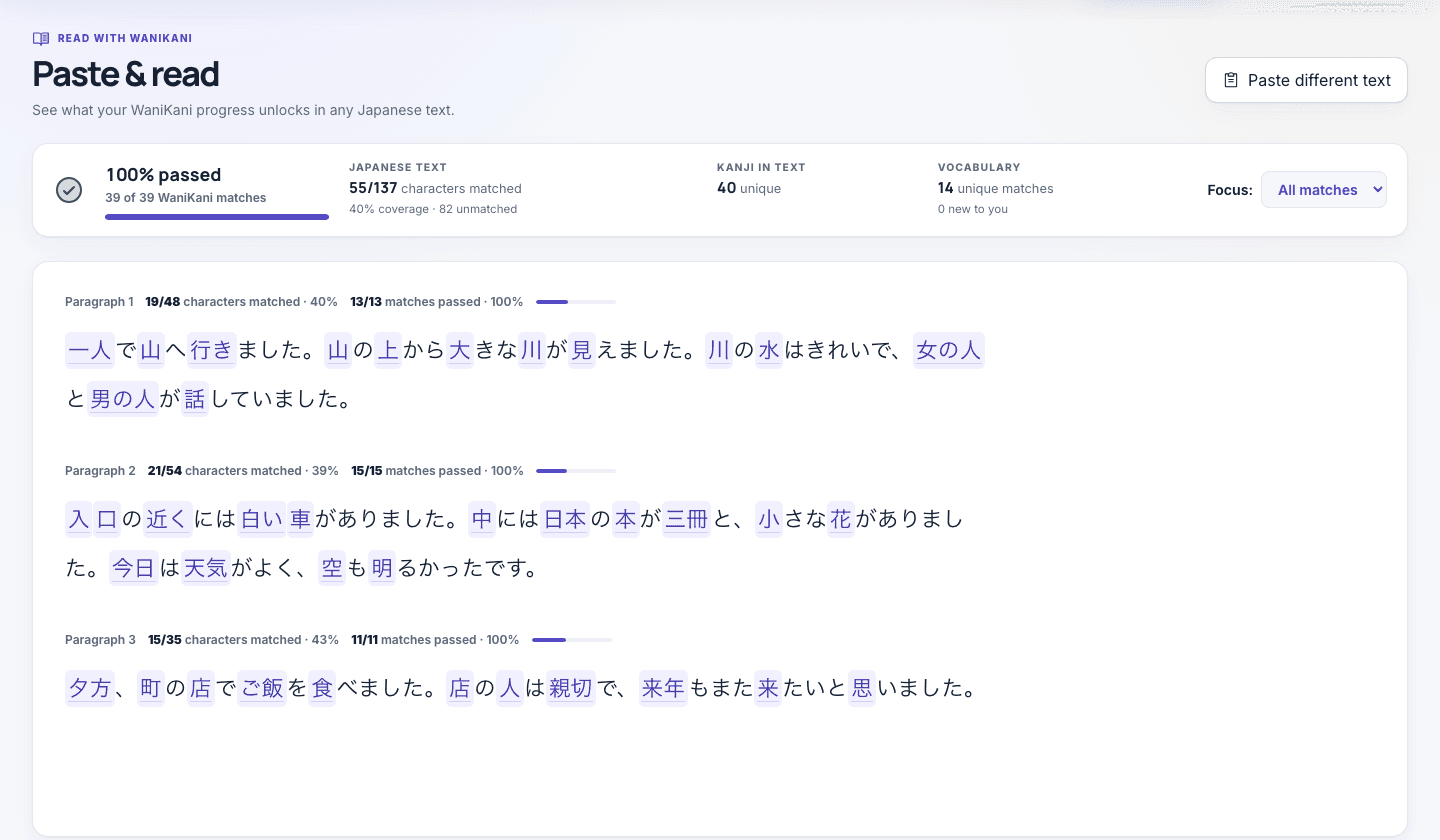
Task: Click the Paragraph 3 label
Action: (100, 640)
